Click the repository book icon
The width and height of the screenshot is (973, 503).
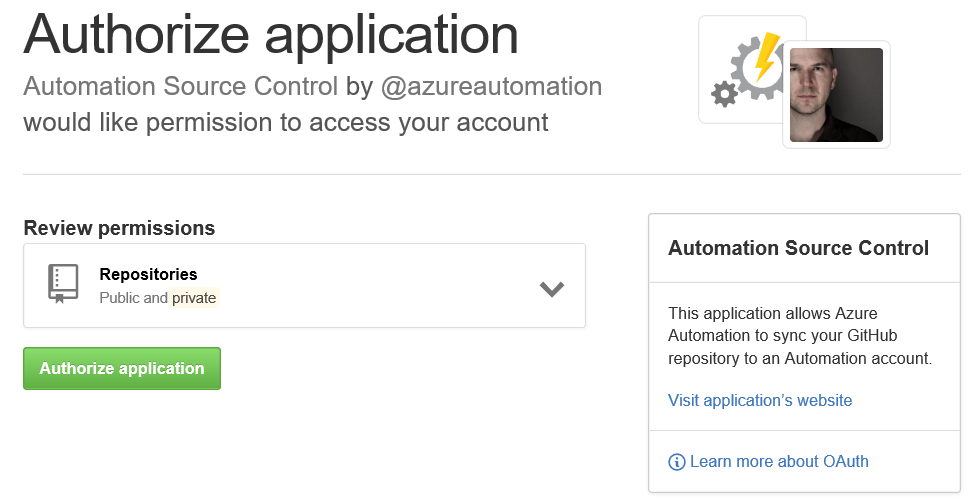pyautogui.click(x=63, y=284)
